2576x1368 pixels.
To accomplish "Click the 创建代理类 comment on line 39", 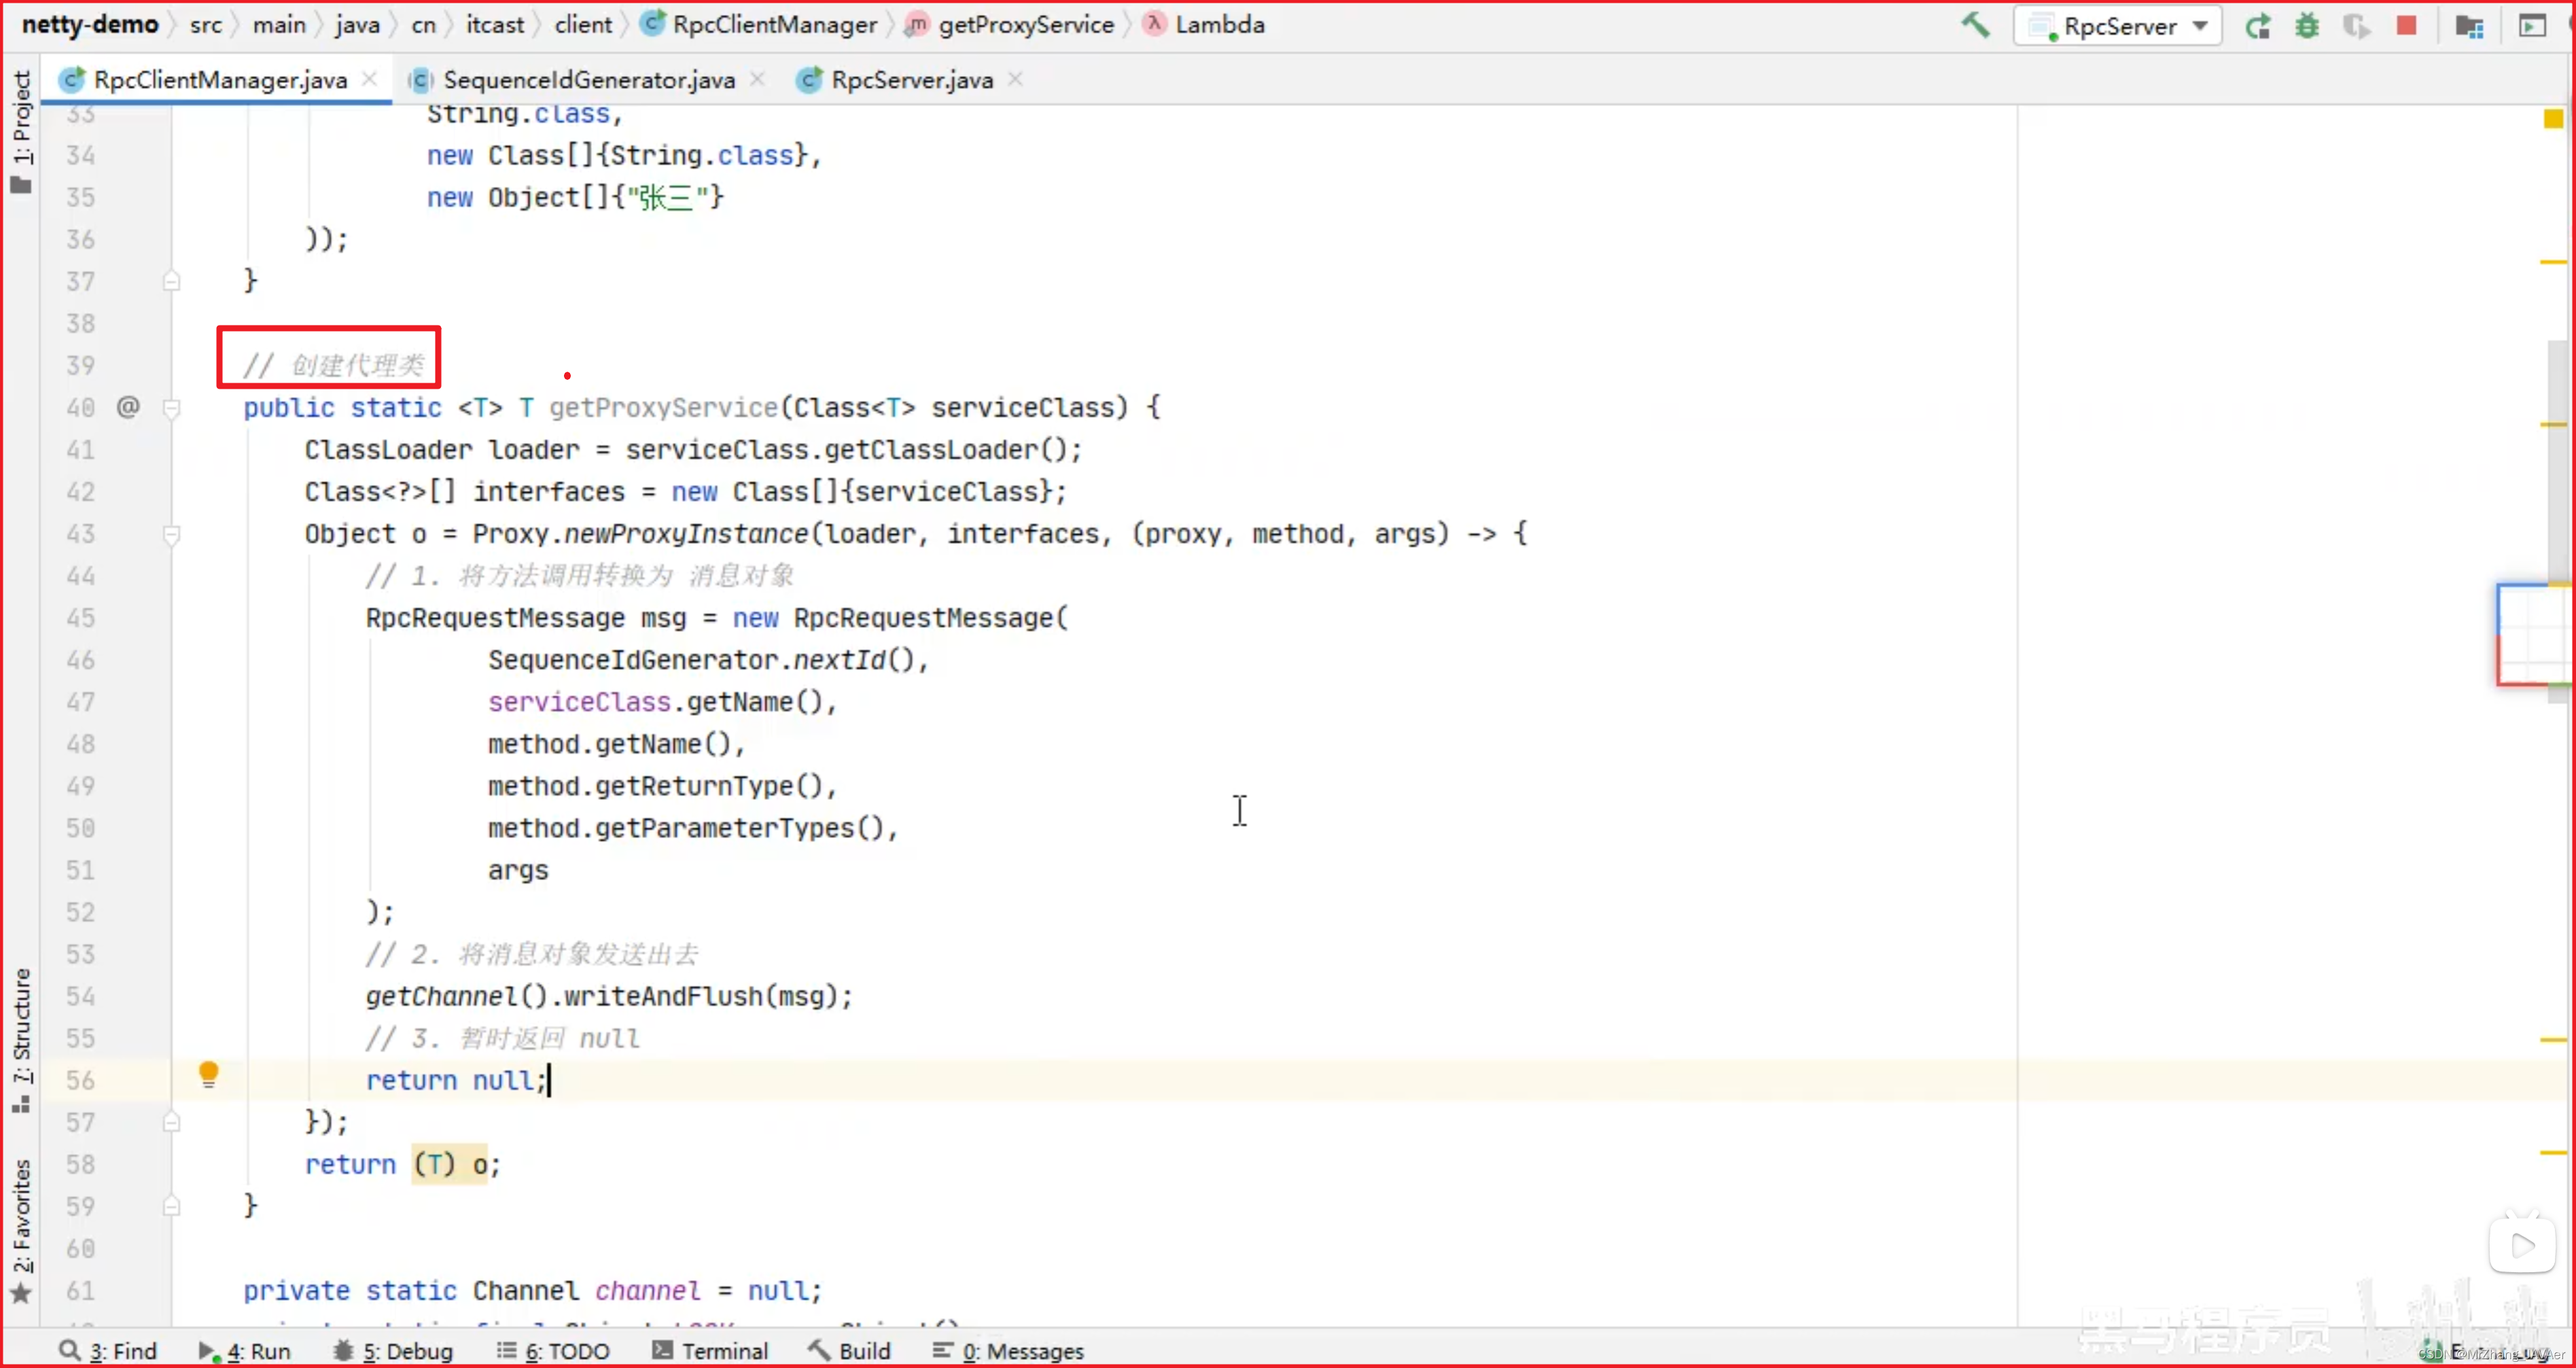I will (334, 366).
